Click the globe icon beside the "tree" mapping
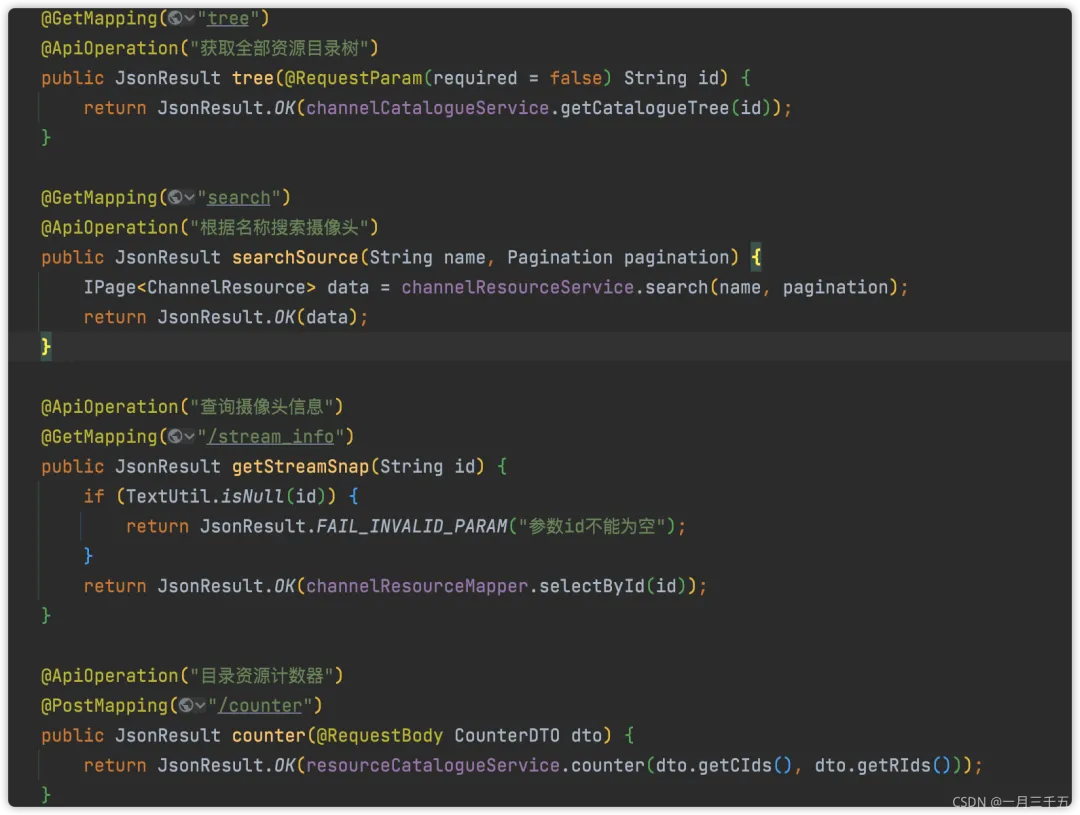This screenshot has height=815, width=1080. [174, 18]
